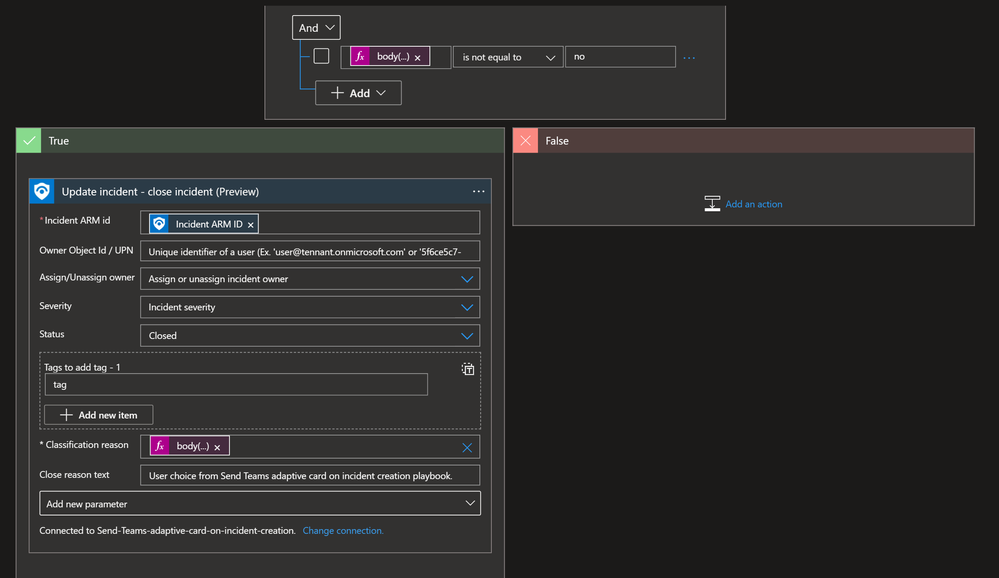Open the And operator dropdown
Screen dimensions: 999x578
(316, 27)
